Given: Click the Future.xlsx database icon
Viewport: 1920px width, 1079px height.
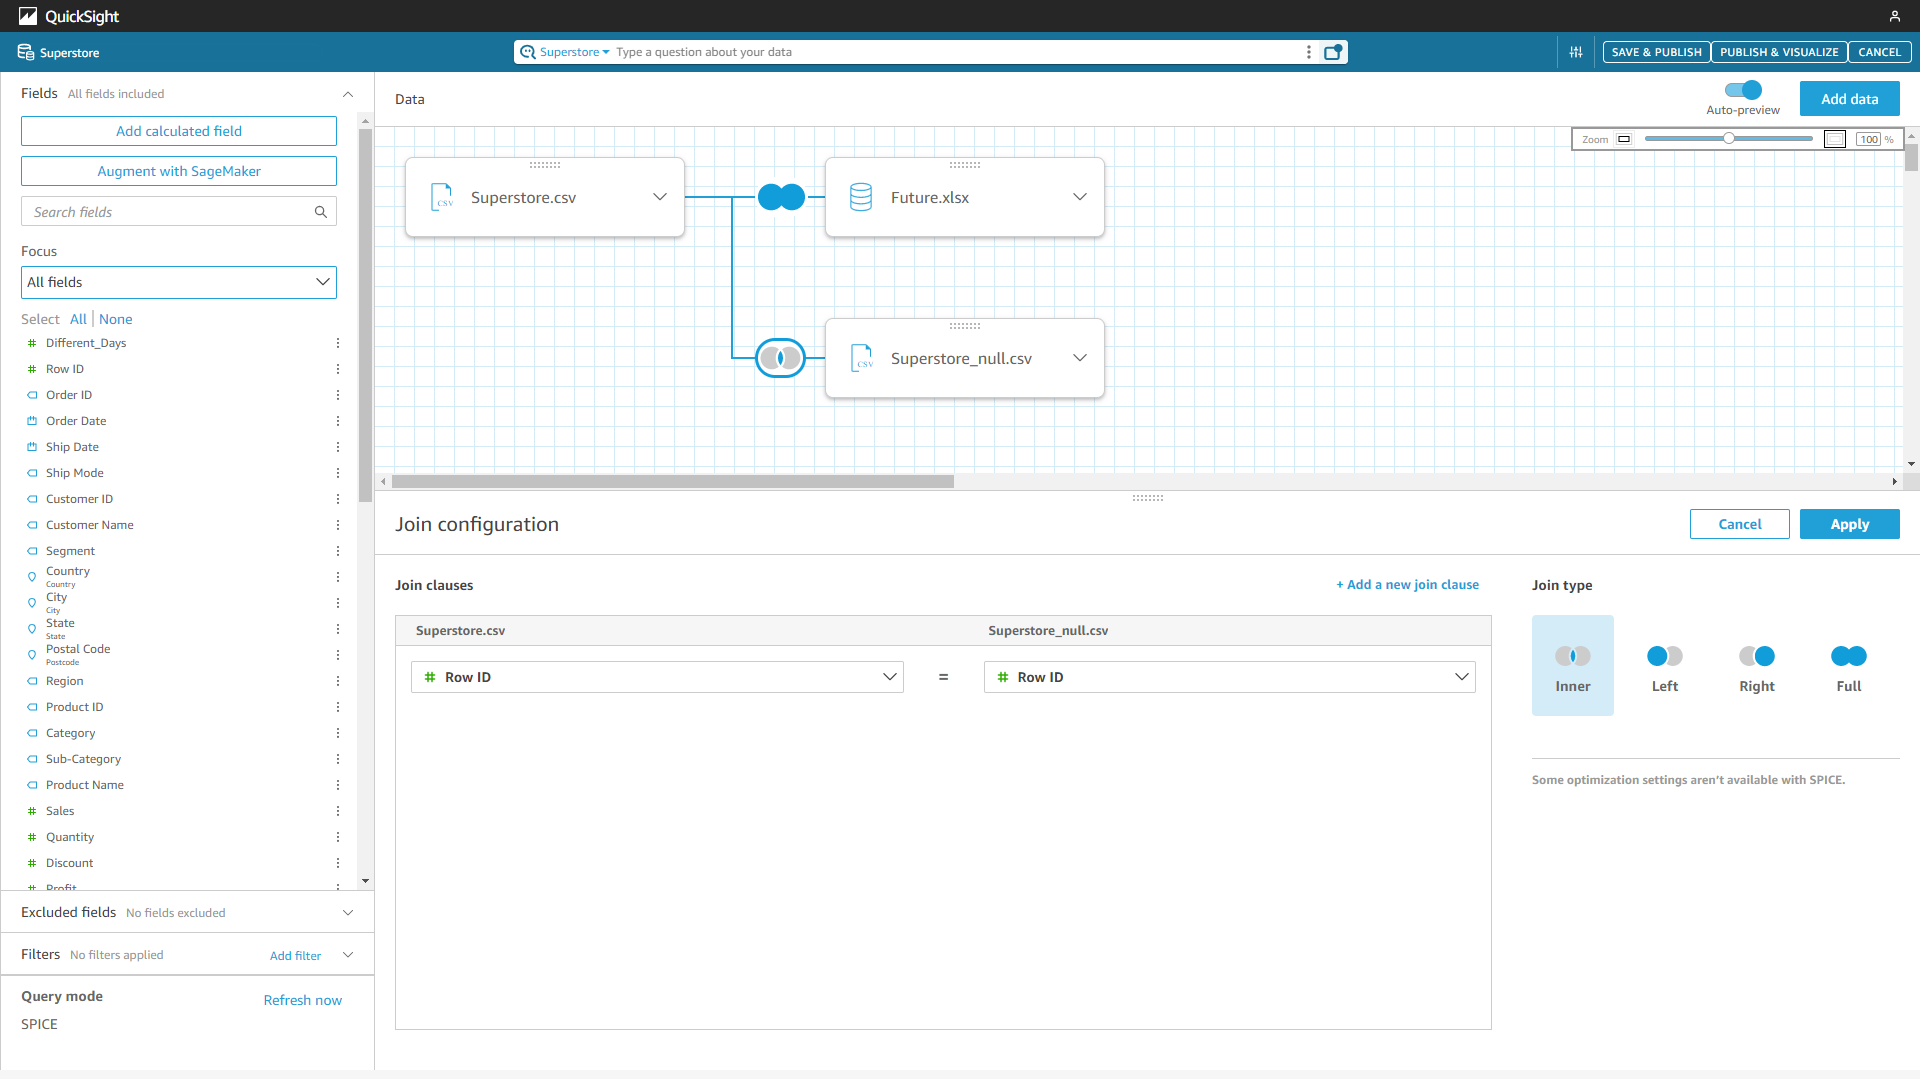Looking at the screenshot, I should point(860,197).
